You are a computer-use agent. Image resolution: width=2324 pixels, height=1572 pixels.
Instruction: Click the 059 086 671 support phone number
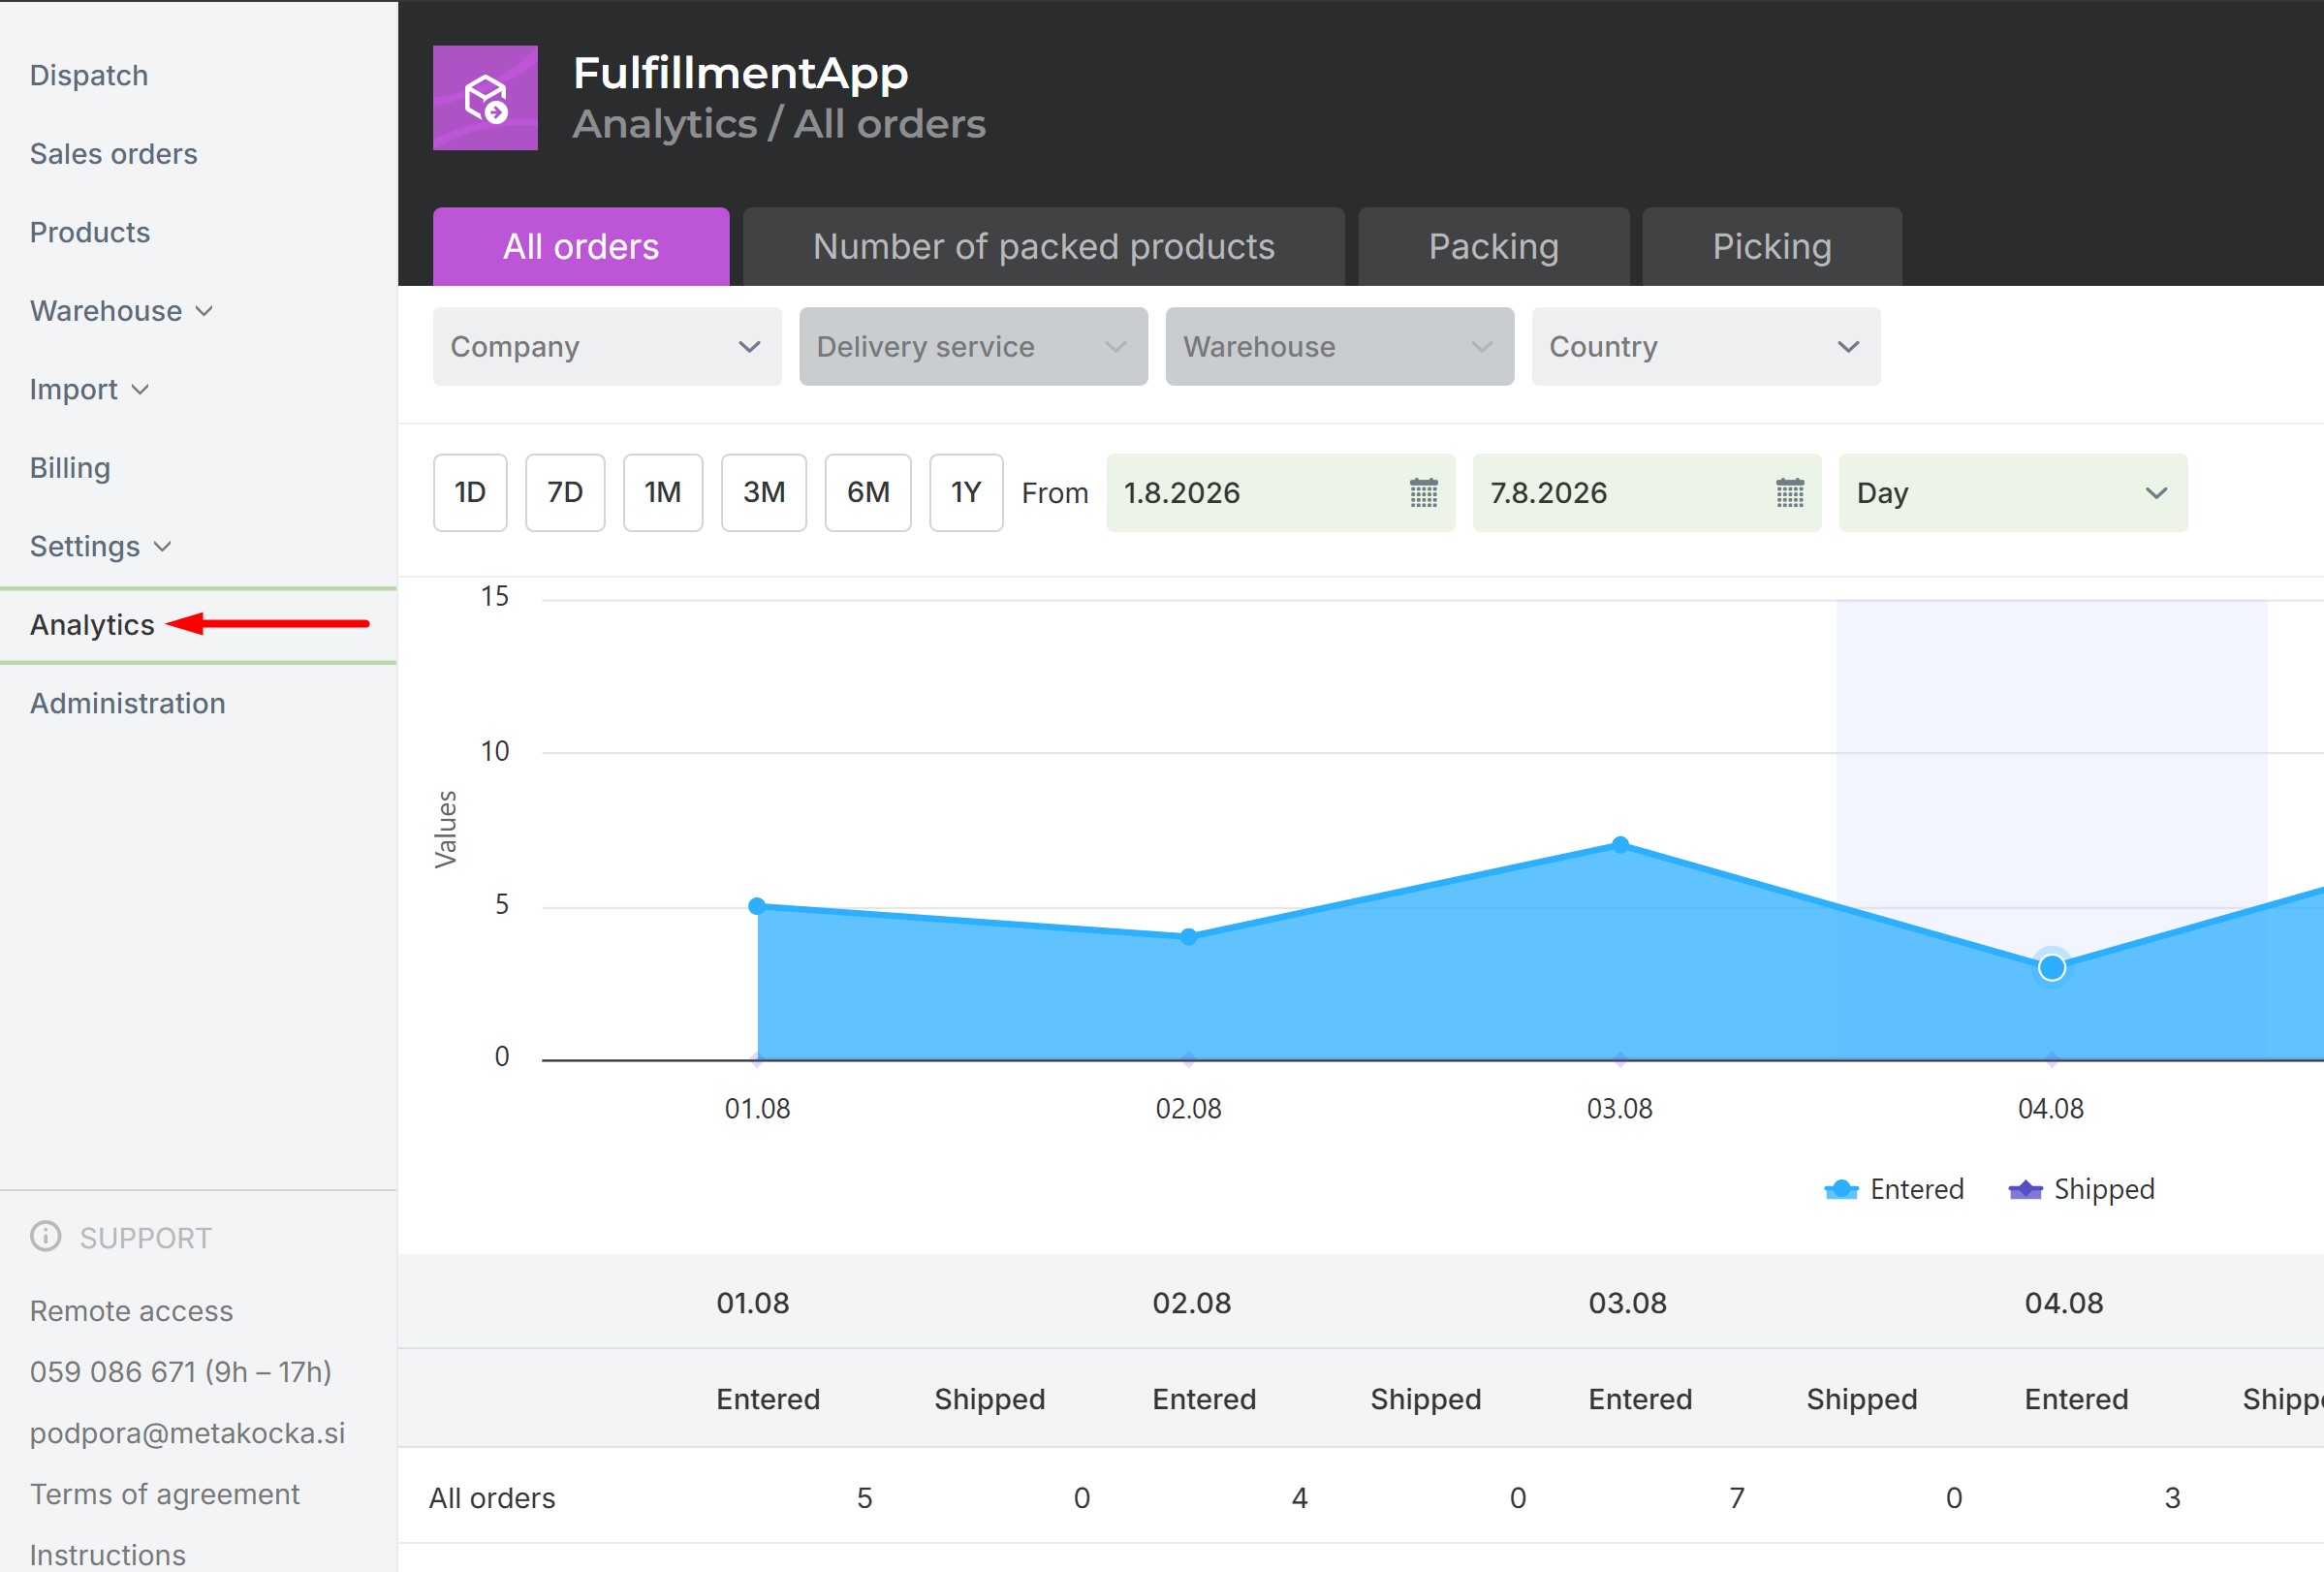181,1372
